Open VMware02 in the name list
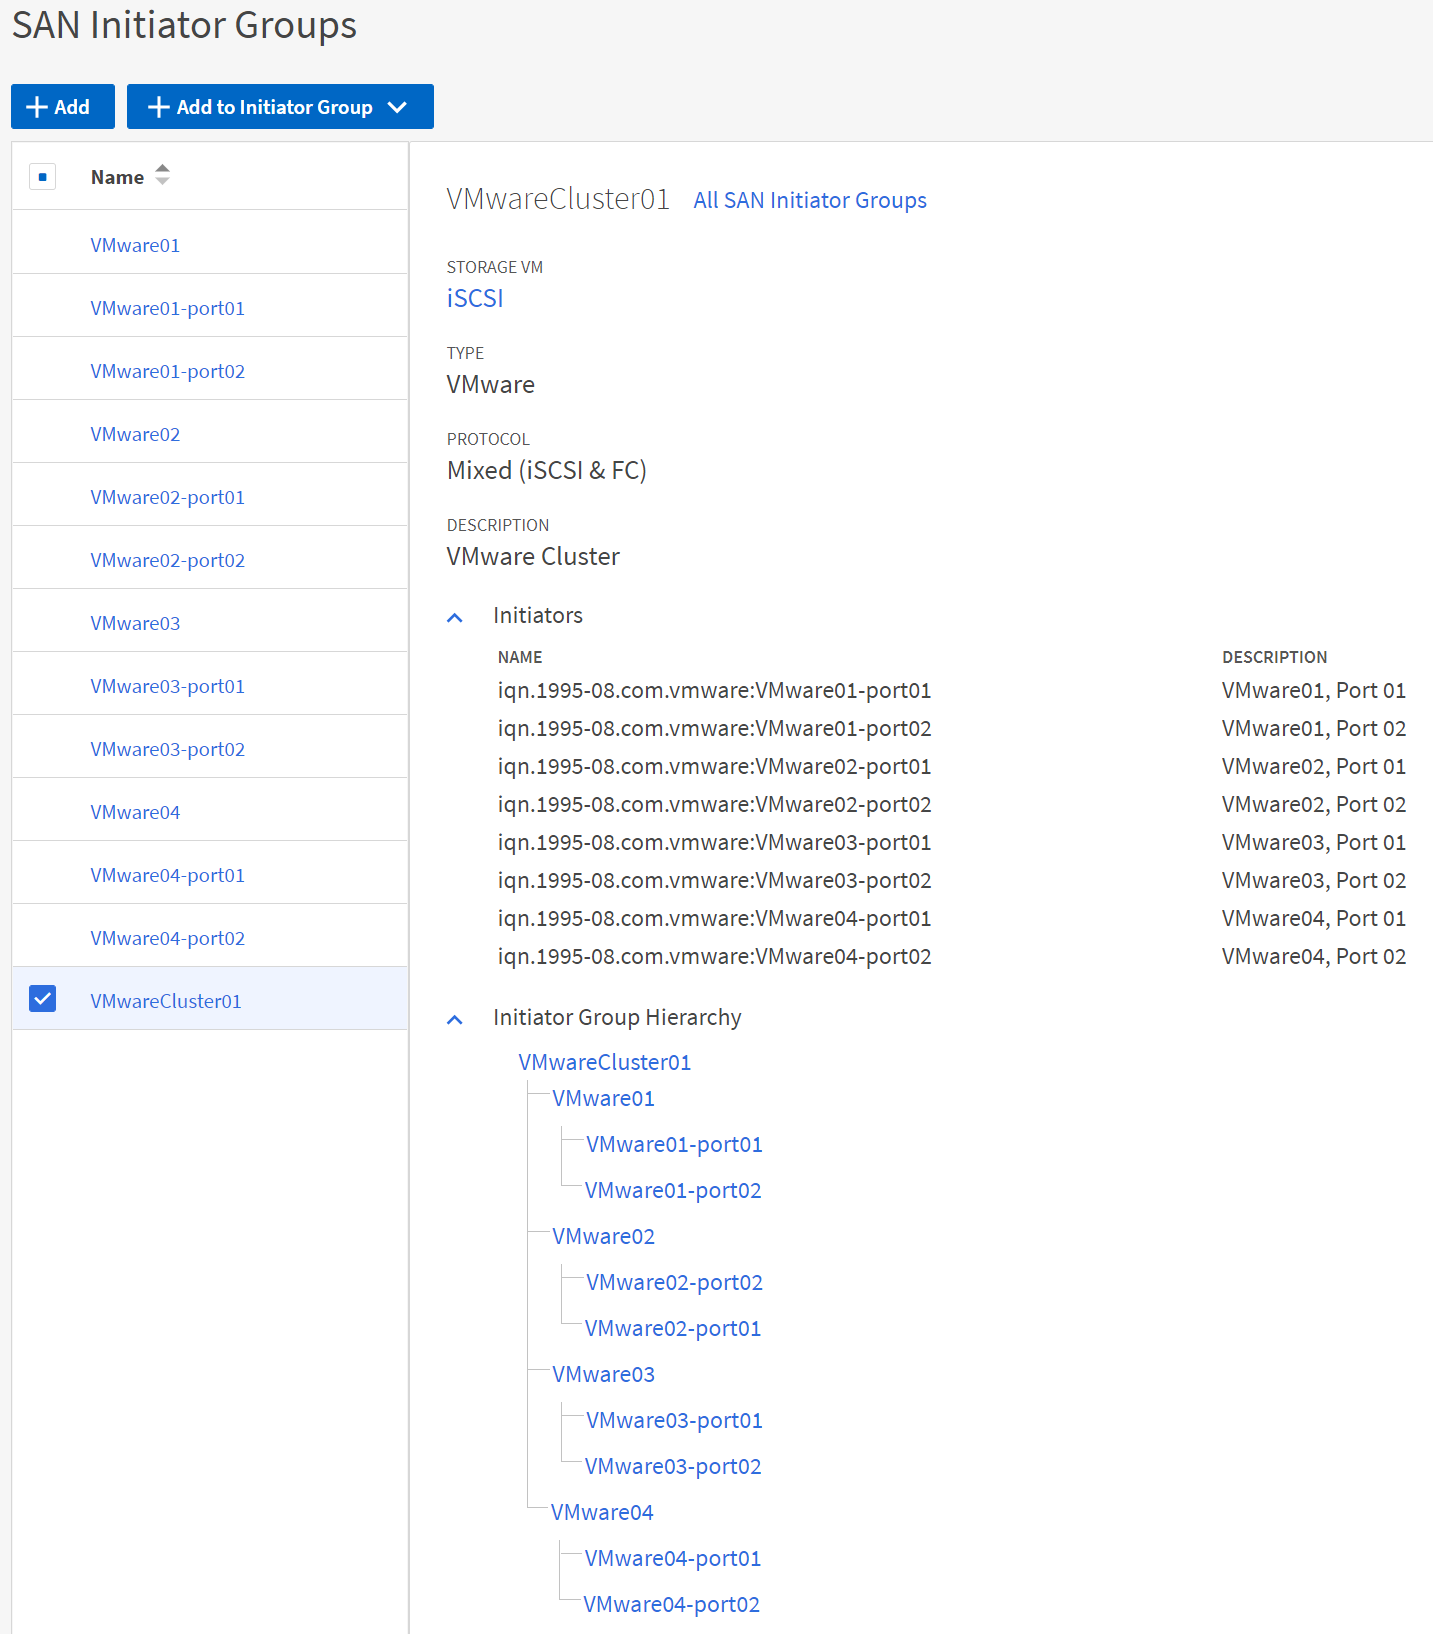 click(135, 434)
